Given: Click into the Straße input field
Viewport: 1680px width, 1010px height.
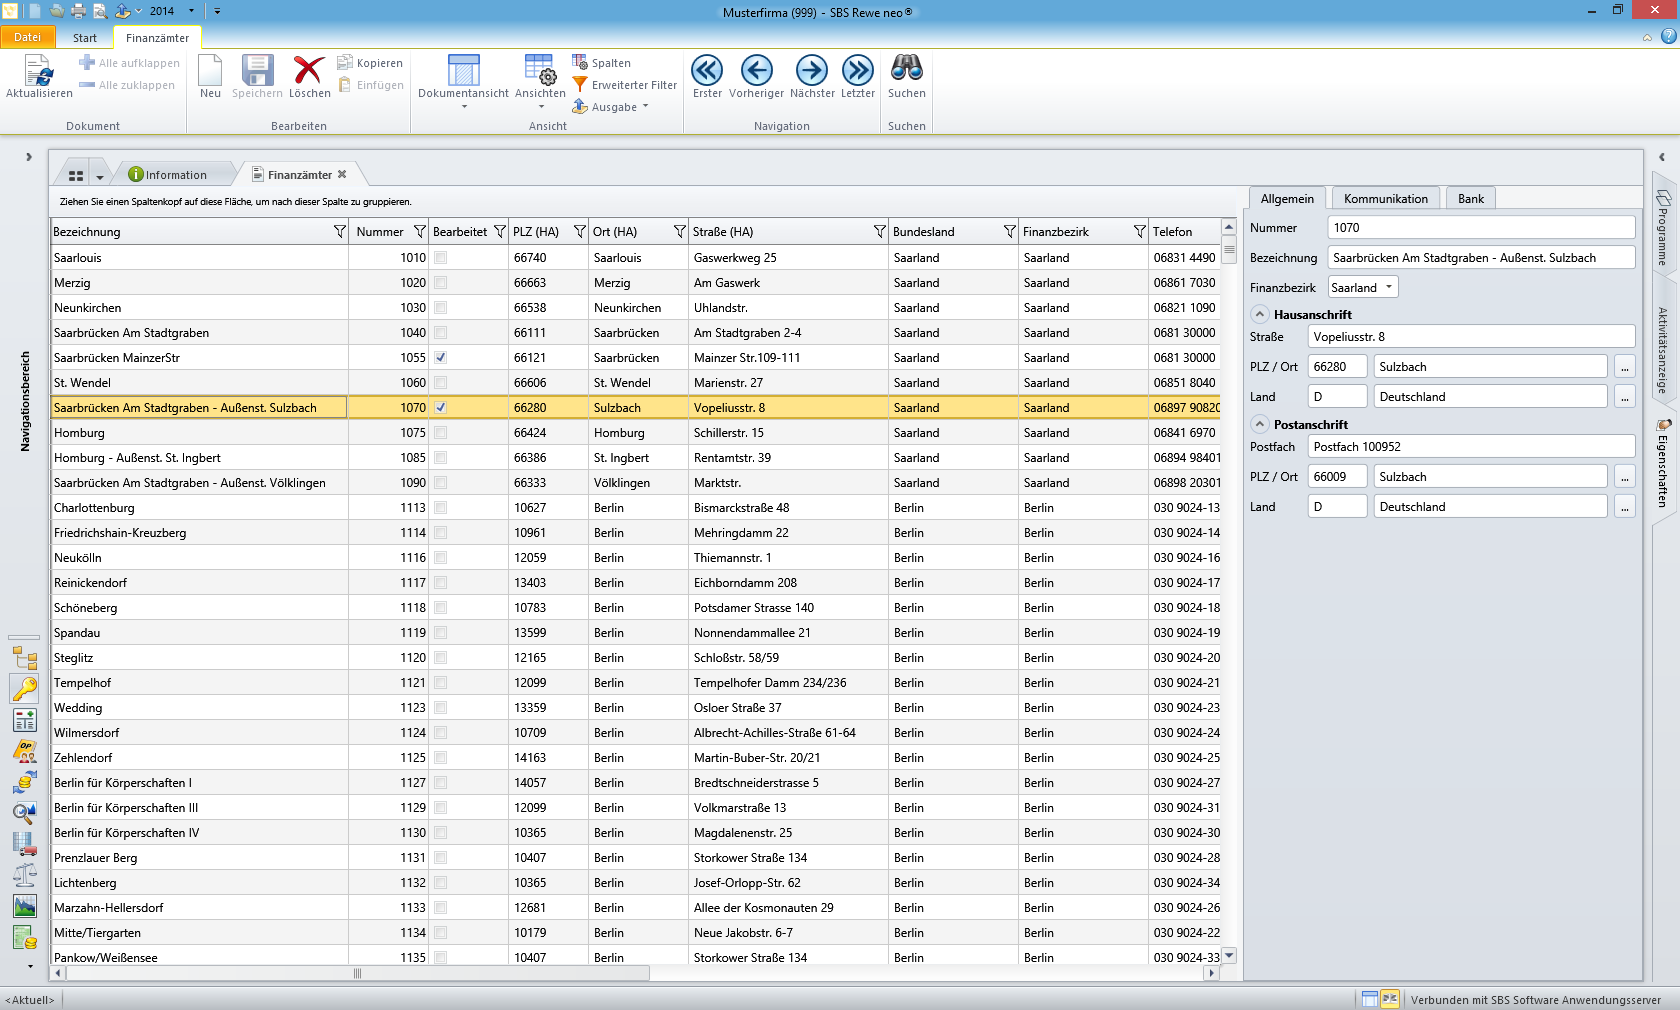Looking at the screenshot, I should coord(1470,337).
